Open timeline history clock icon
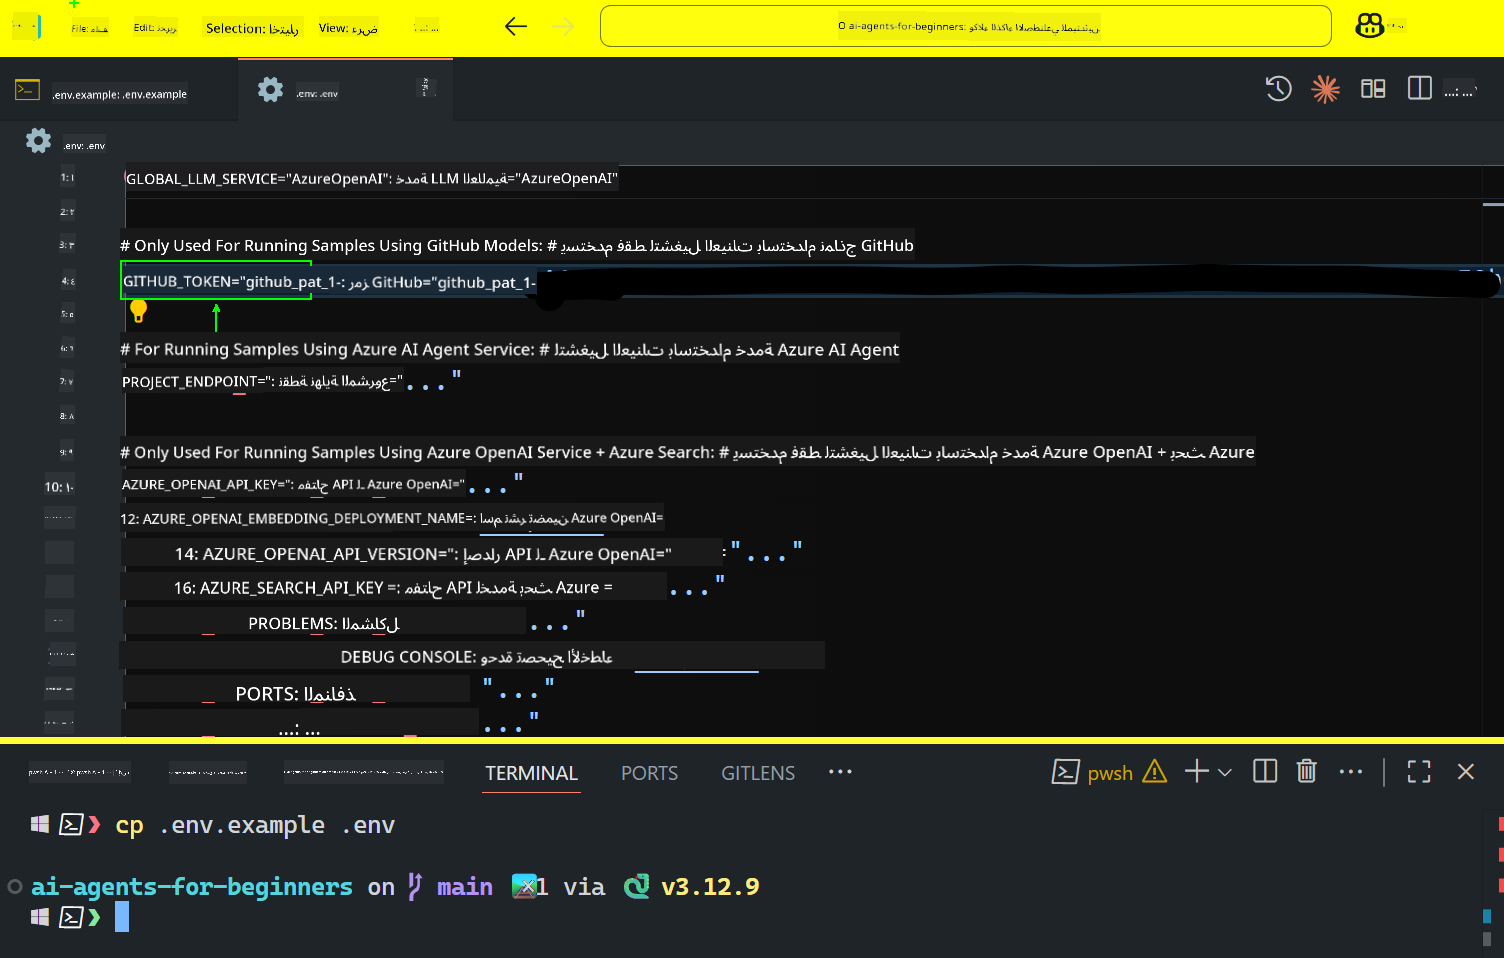1504x958 pixels. (x=1278, y=89)
